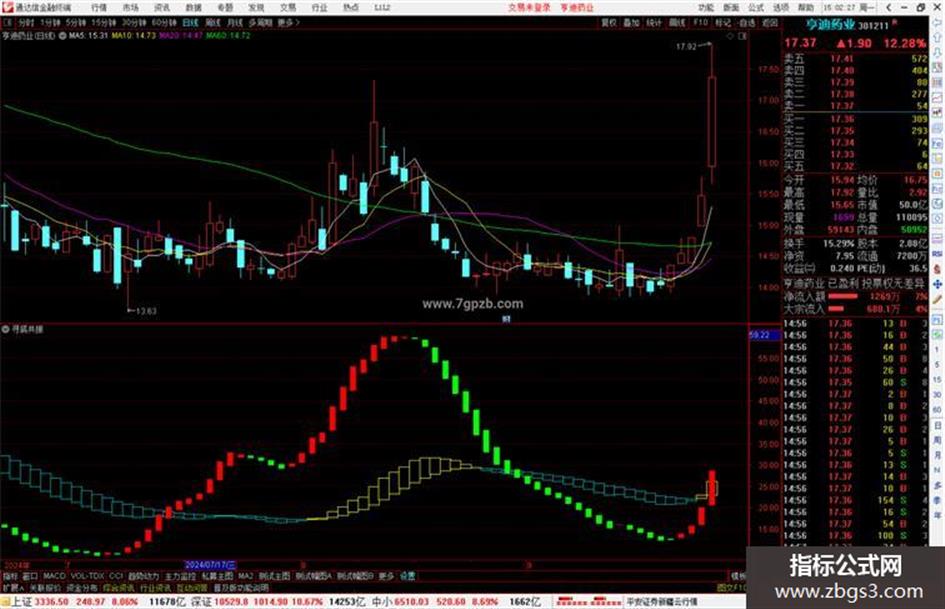
Task: Open F10 company info
Action: (700, 22)
